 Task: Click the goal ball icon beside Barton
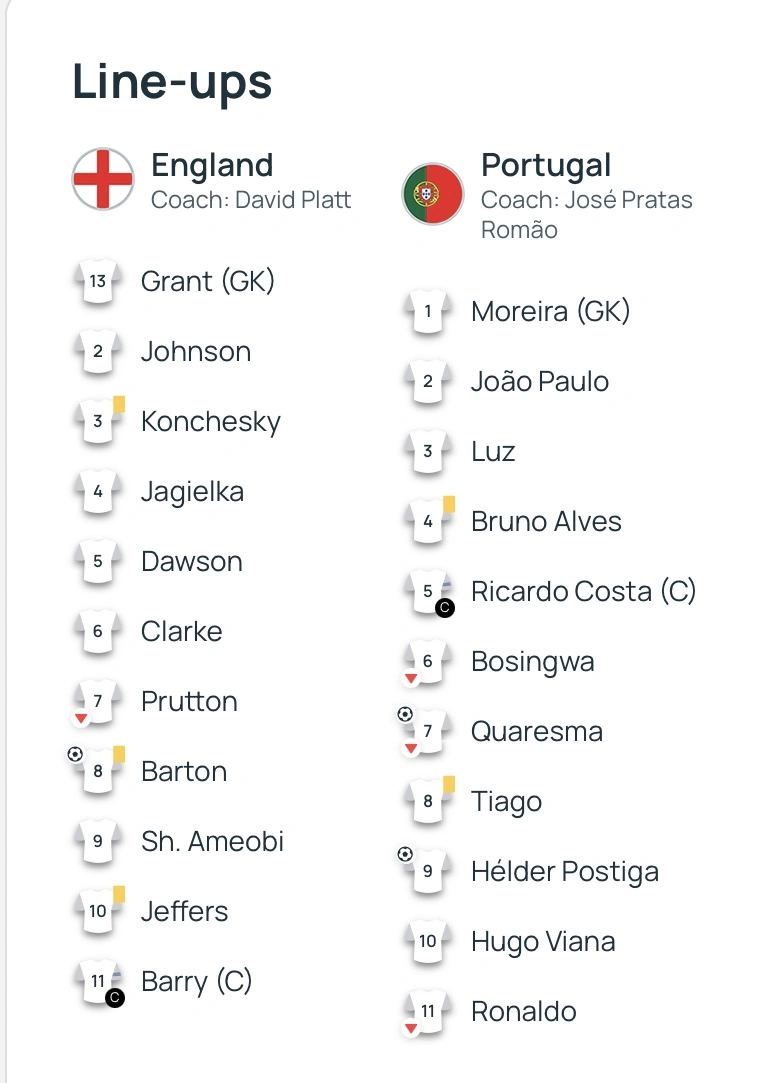pyautogui.click(x=75, y=755)
